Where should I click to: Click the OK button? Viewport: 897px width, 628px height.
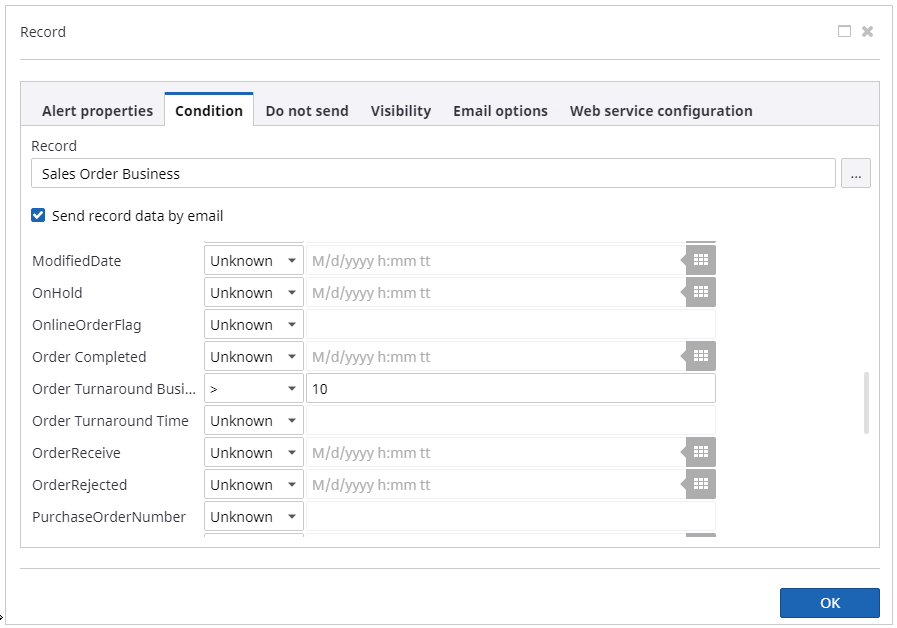[829, 603]
